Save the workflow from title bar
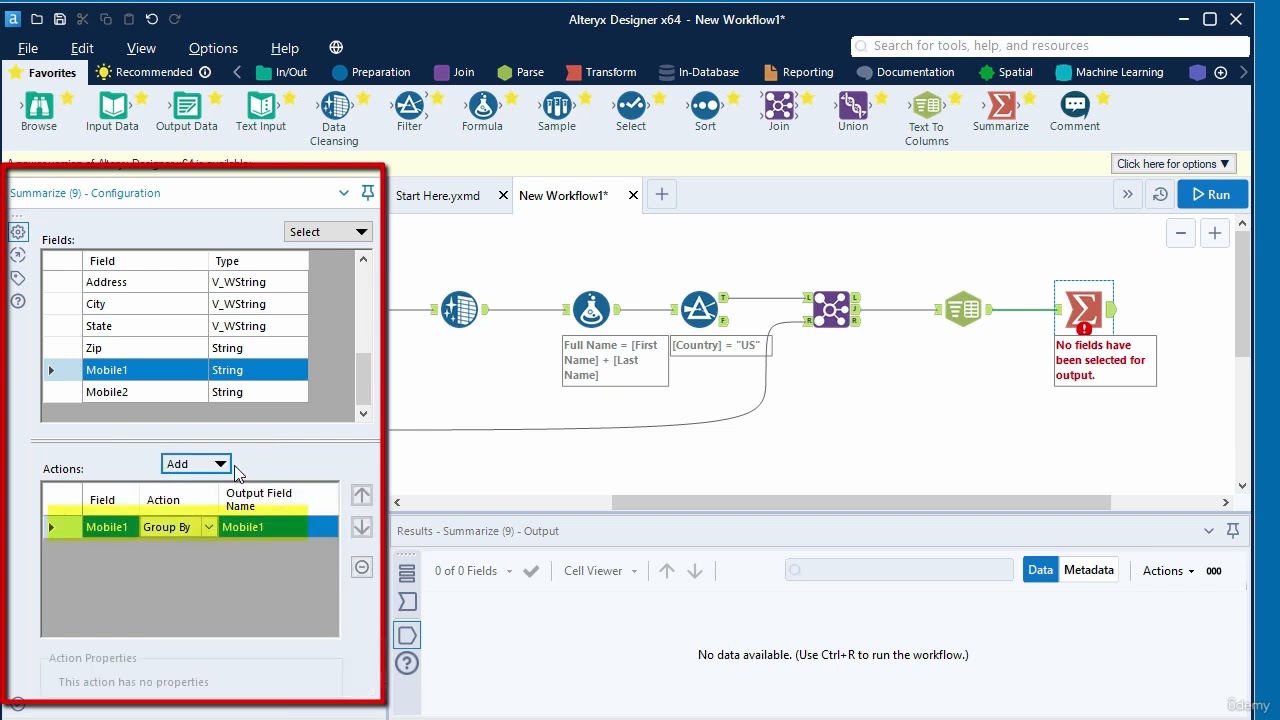Viewport: 1280px width, 720px height. tap(60, 19)
